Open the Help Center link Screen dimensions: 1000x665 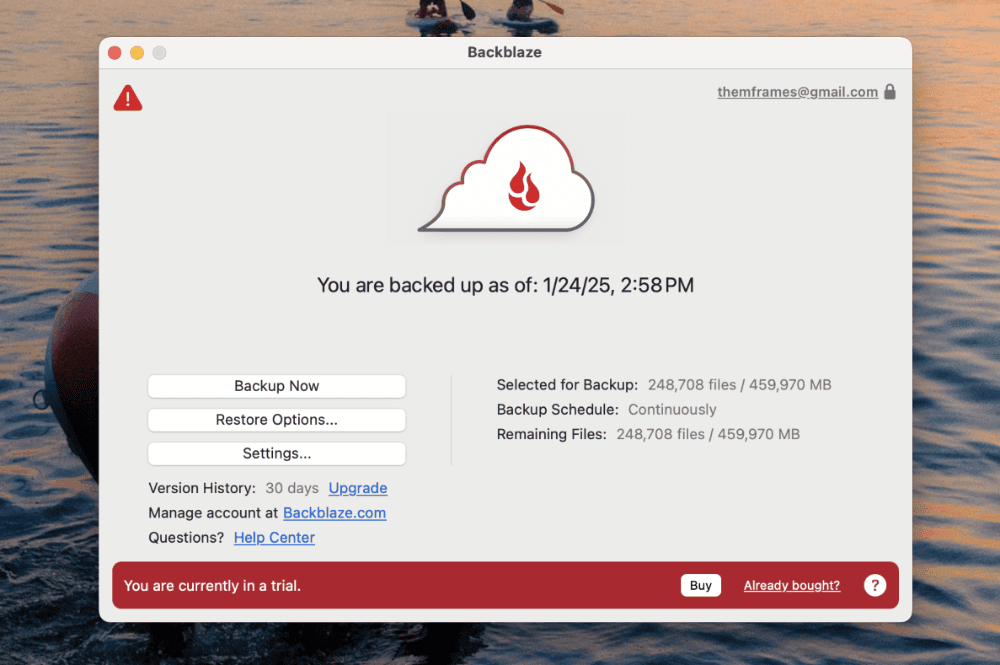coord(274,538)
